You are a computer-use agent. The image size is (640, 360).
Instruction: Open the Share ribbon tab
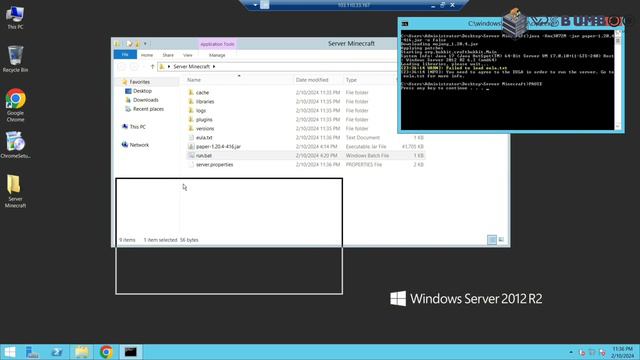[x=168, y=55]
